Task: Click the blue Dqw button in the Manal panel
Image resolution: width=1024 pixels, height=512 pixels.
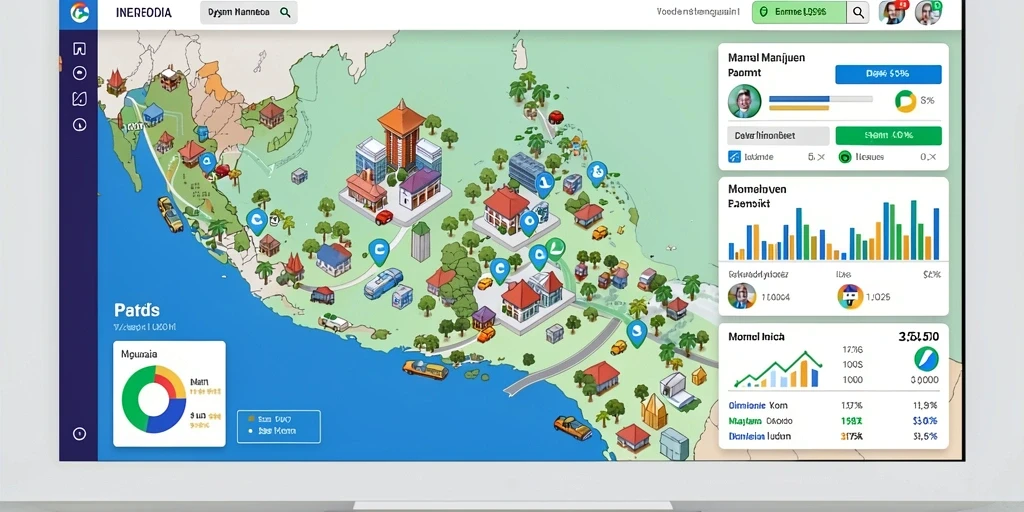Action: pos(888,74)
